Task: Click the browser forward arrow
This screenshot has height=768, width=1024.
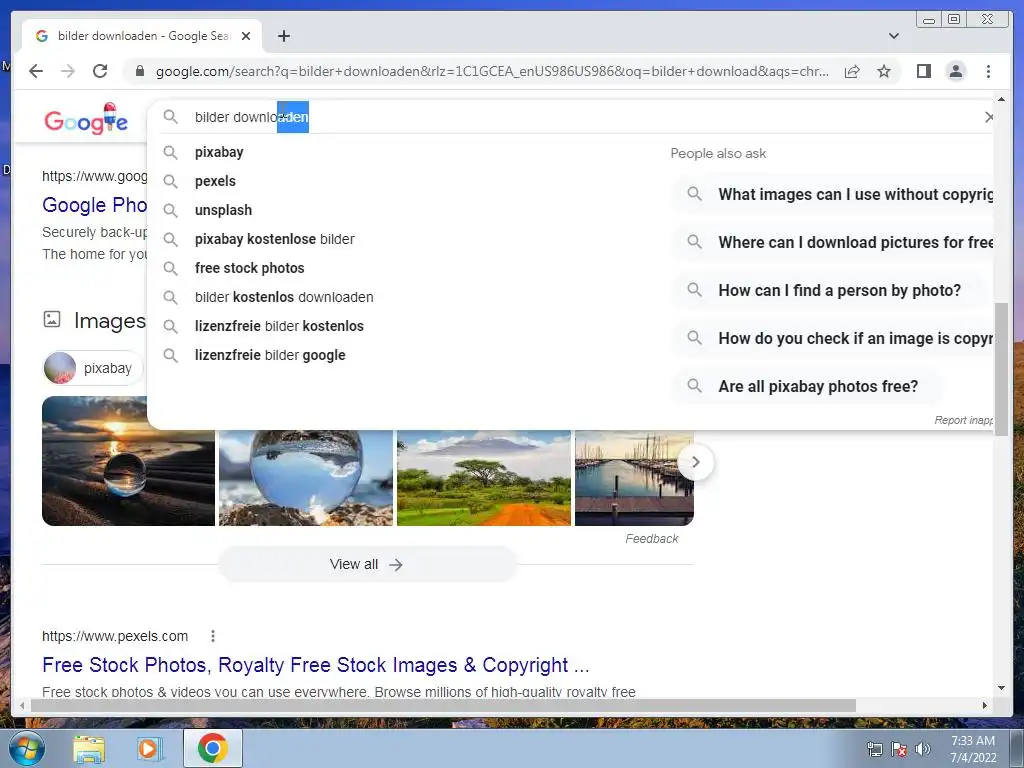Action: point(68,71)
